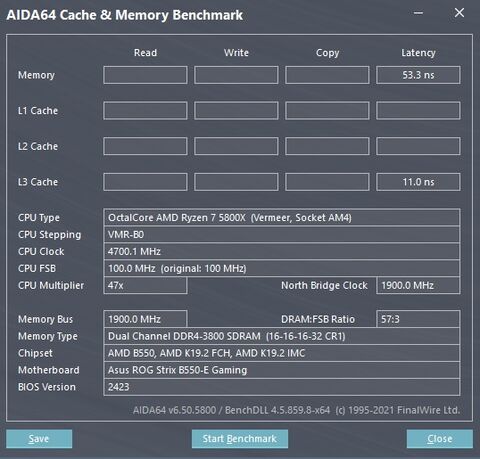This screenshot has height=459, width=480.
Task: Click the Latency column header
Action: (x=418, y=53)
